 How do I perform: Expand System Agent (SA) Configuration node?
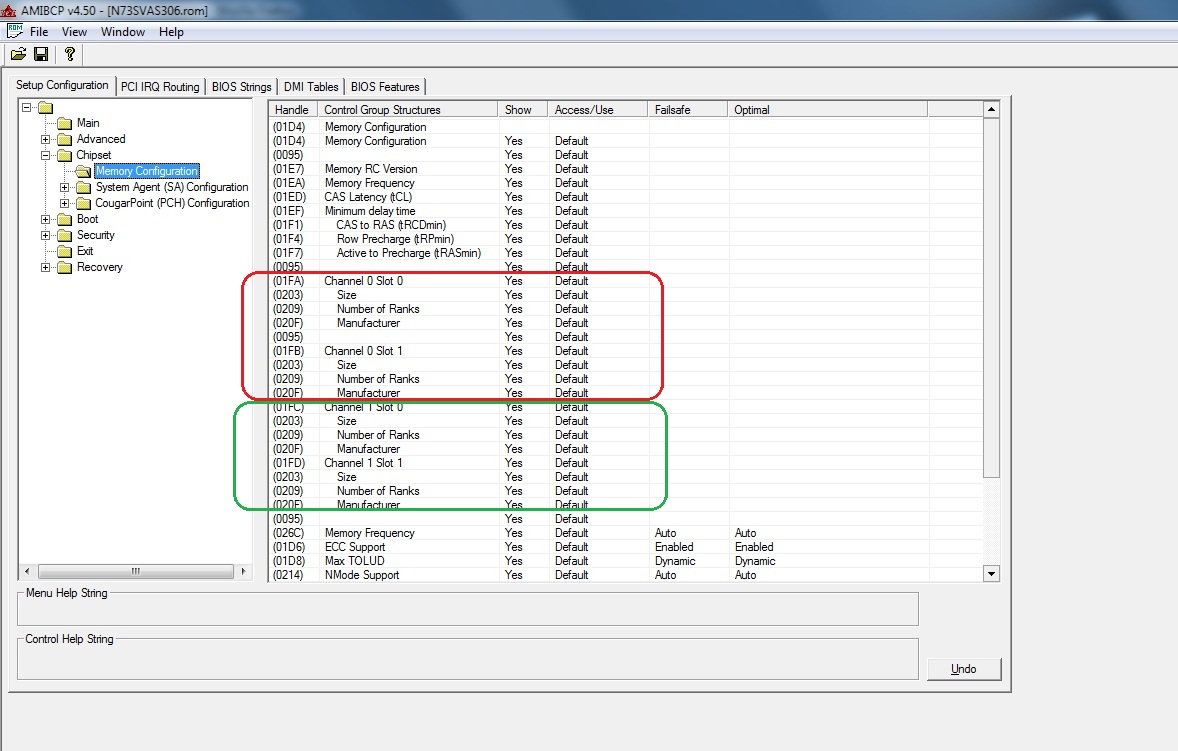click(x=65, y=188)
